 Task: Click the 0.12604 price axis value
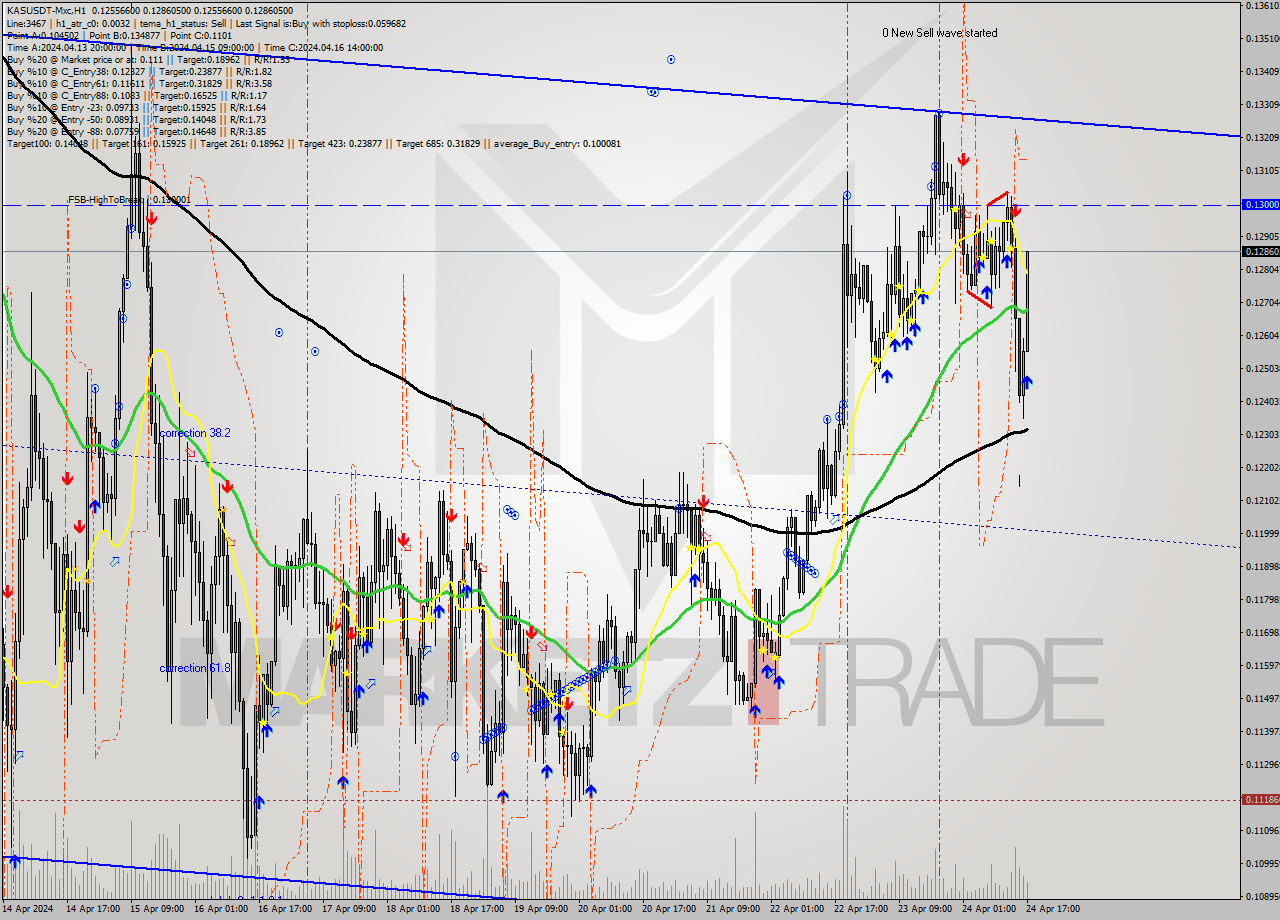pos(1263,335)
